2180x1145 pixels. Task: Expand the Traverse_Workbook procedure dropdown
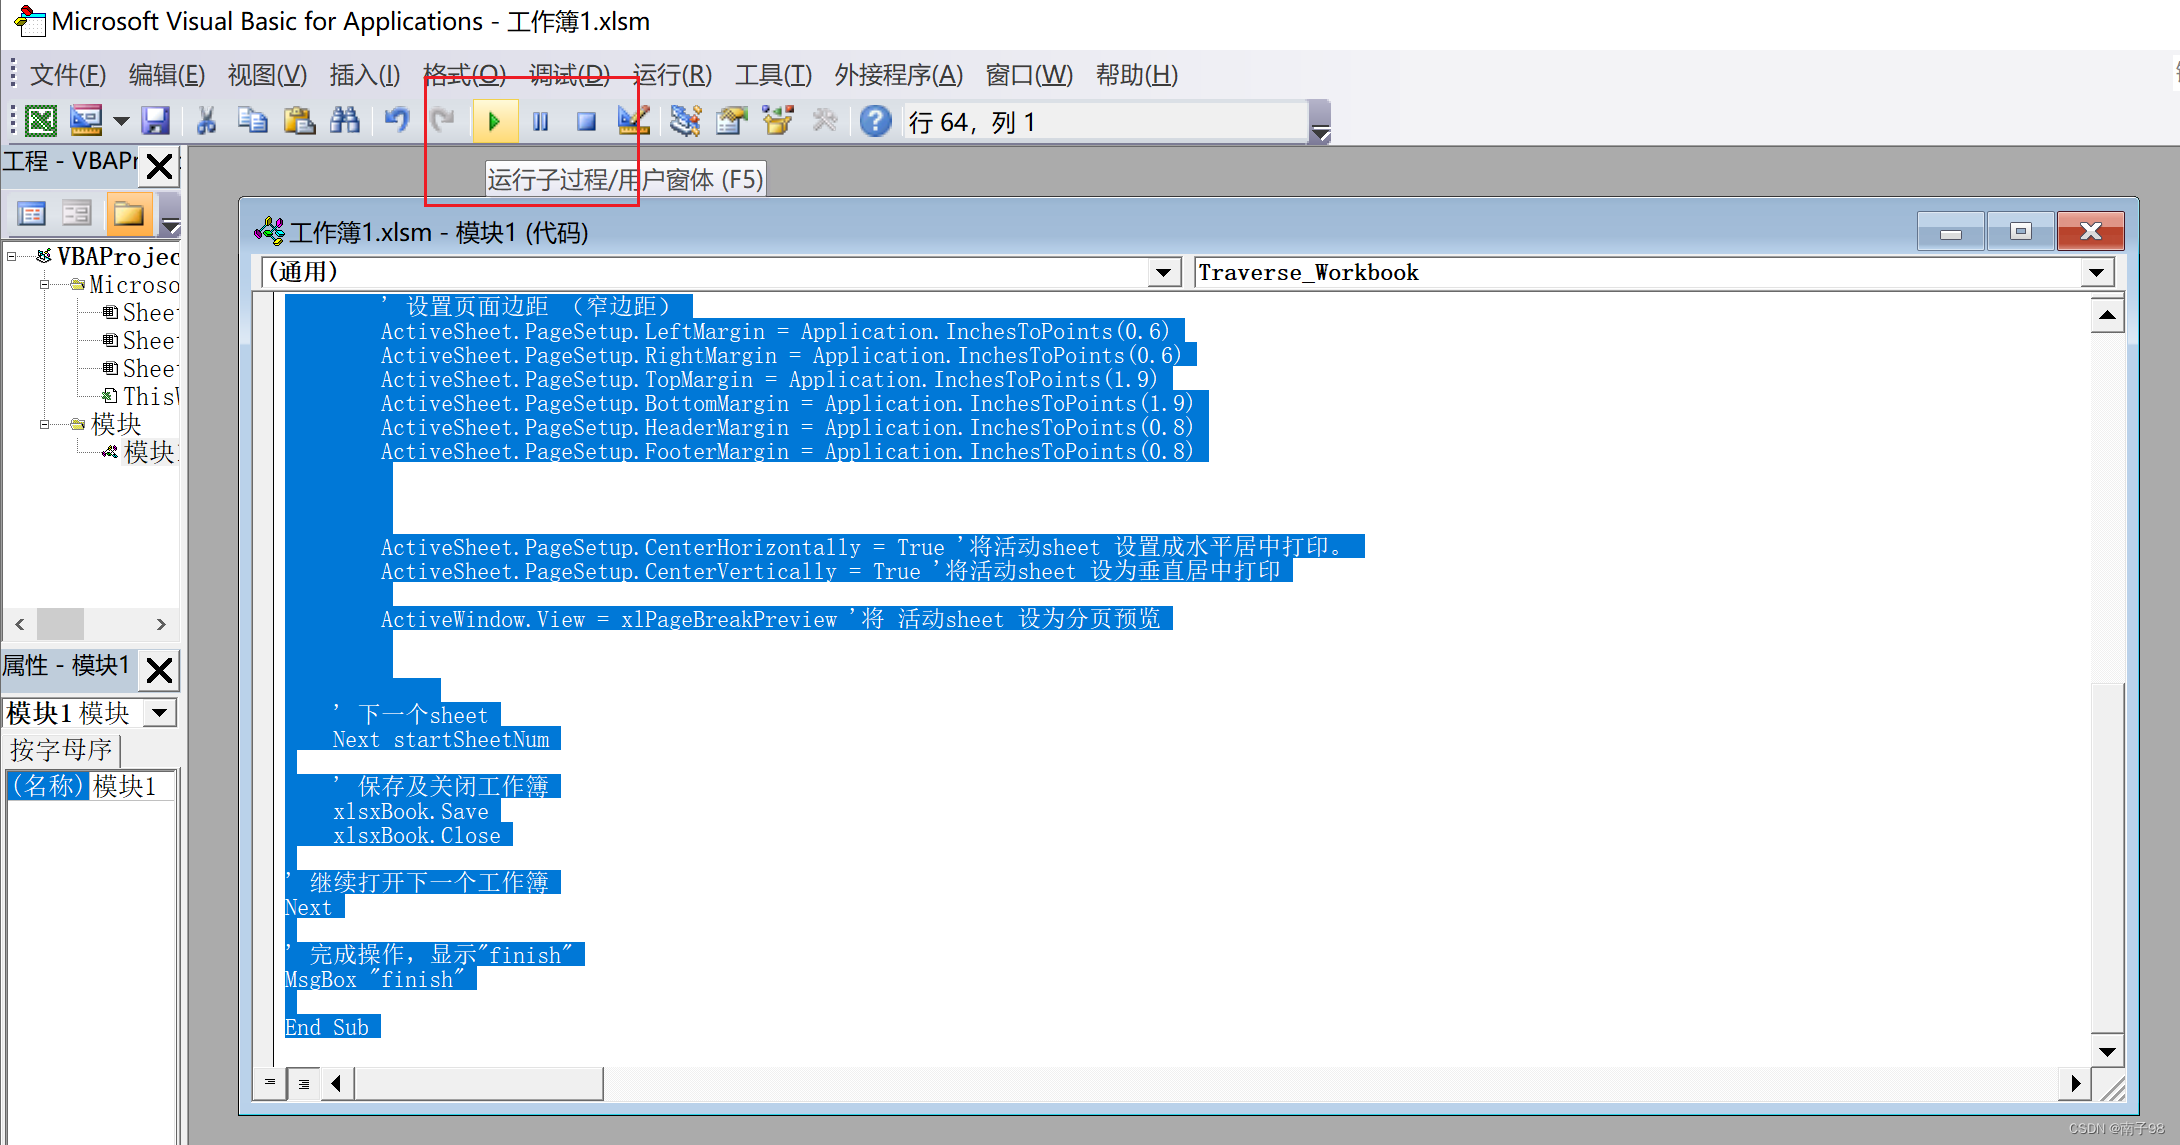click(2096, 273)
